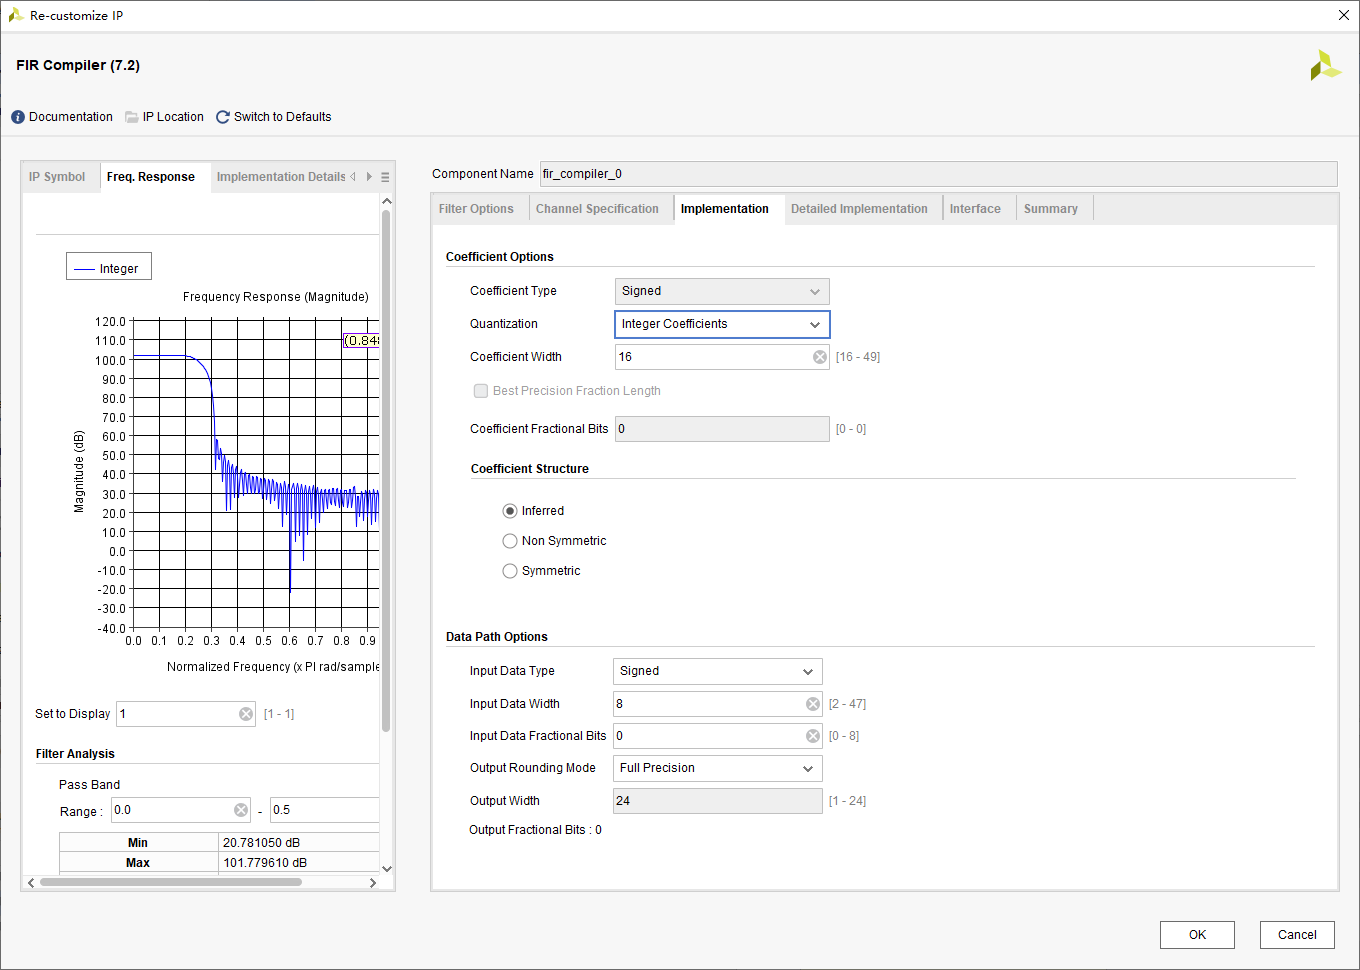Select the Non Symmetric radio option
This screenshot has width=1360, height=970.
click(x=510, y=541)
